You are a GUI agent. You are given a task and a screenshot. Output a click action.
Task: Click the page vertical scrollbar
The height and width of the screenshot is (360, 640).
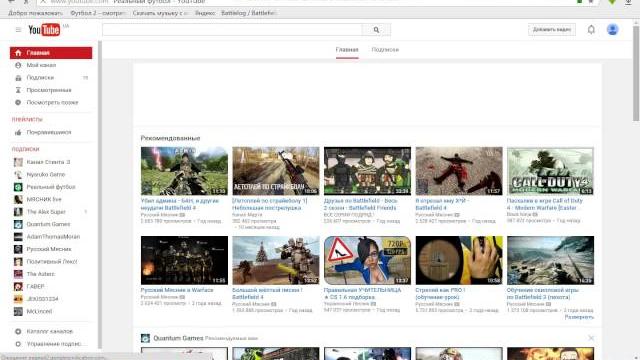(x=636, y=72)
